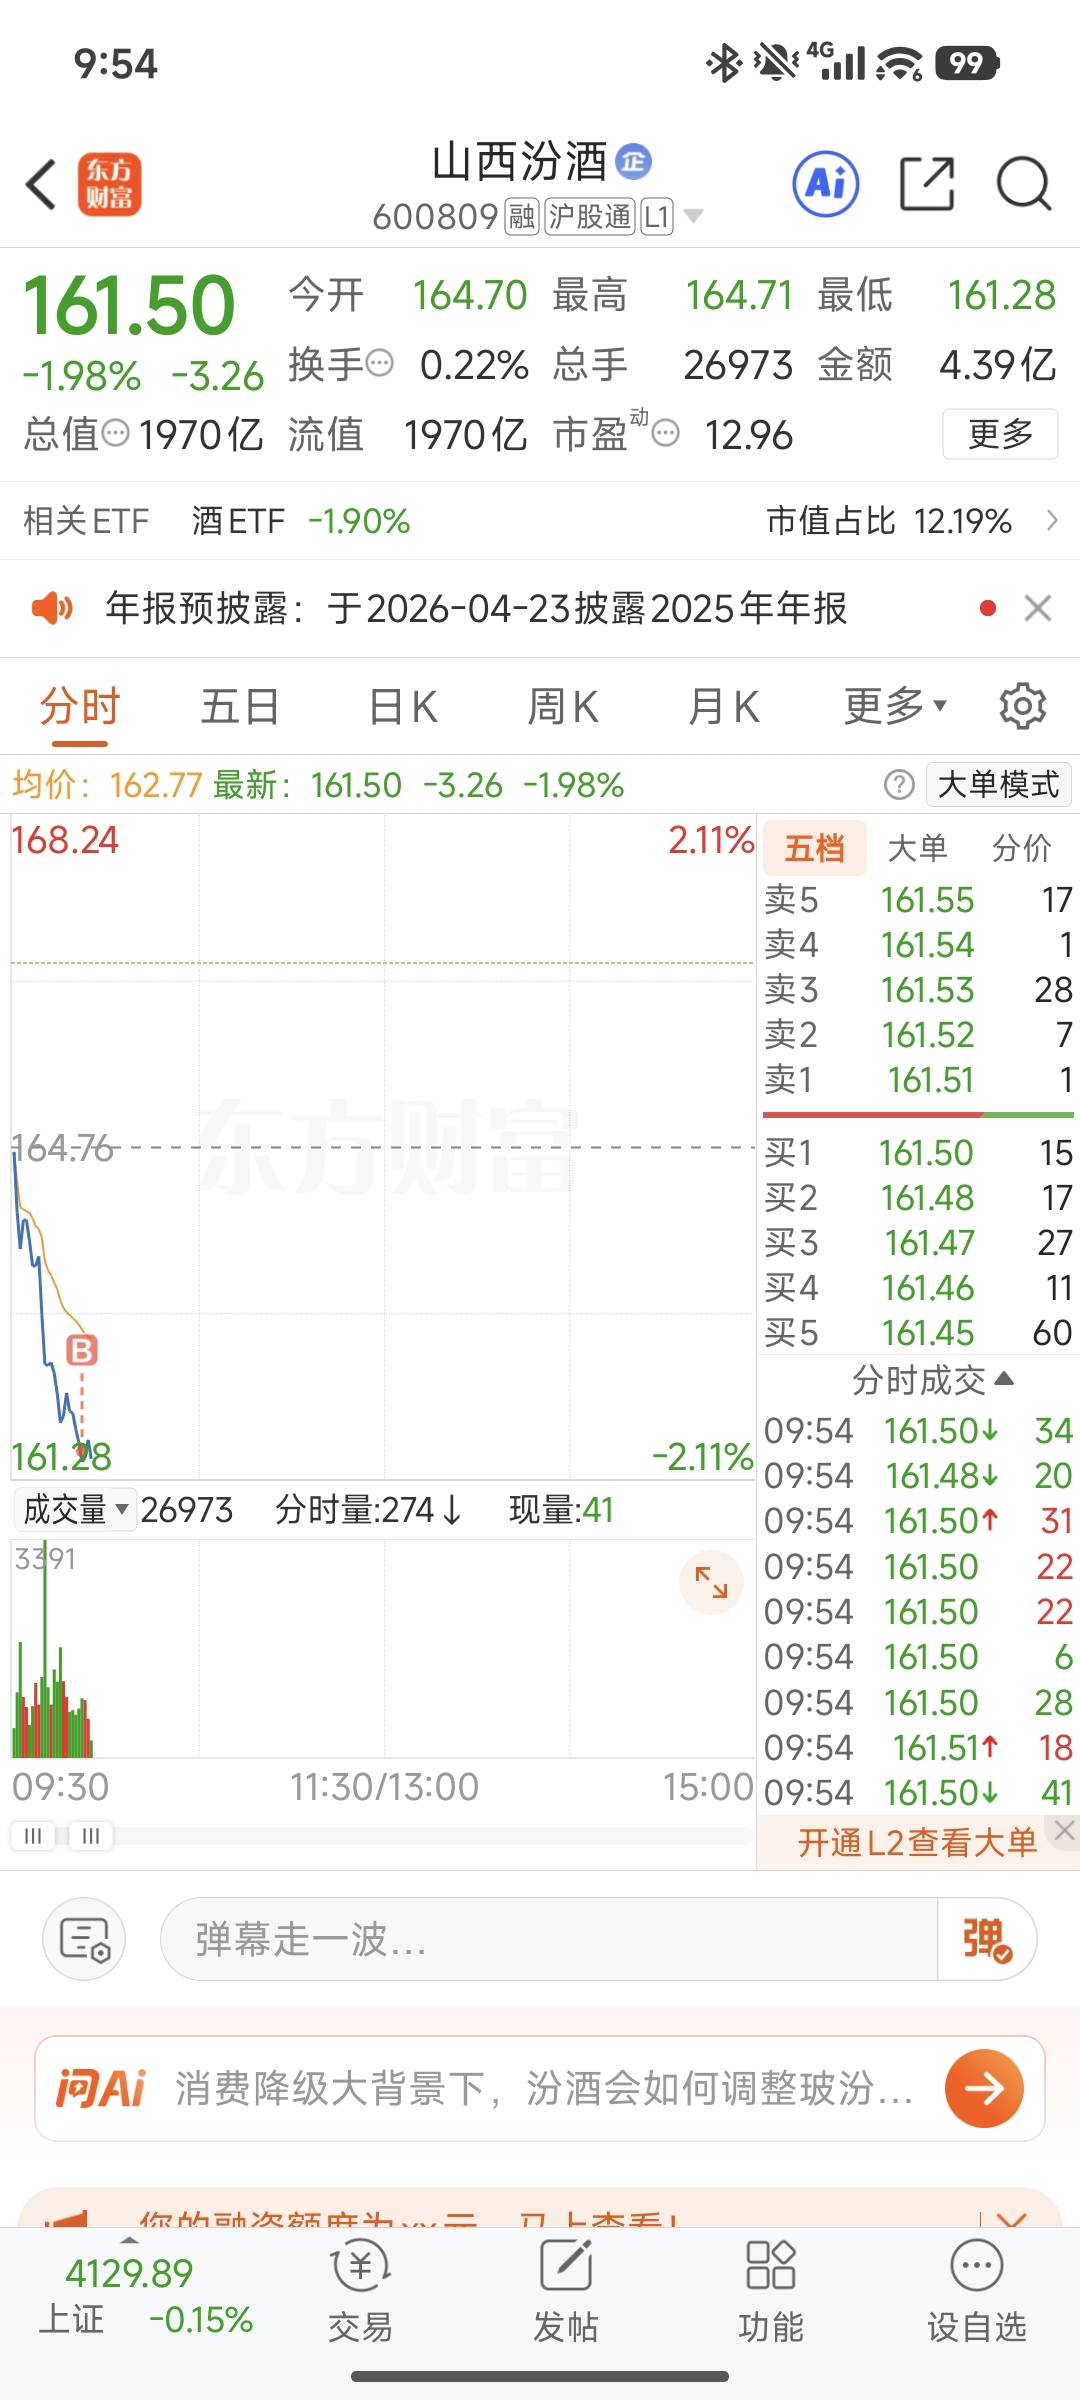Open the danmaku settings icon
Viewport: 1080px width, 2400px height.
click(84, 1939)
